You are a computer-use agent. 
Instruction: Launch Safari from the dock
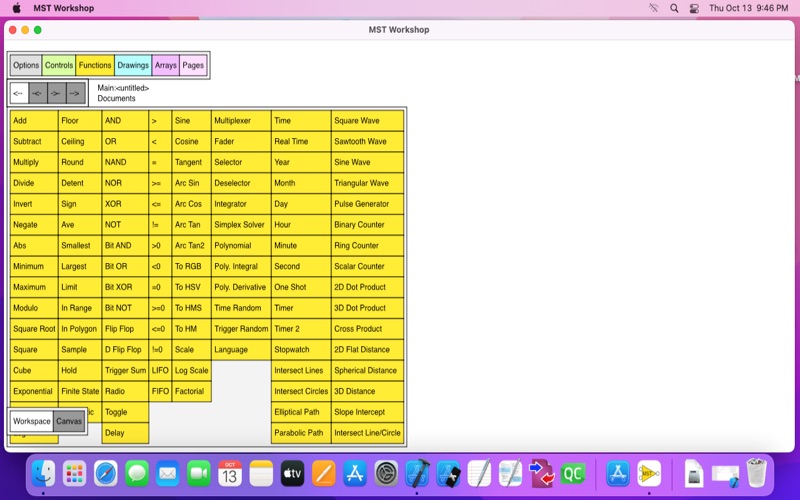pyautogui.click(x=105, y=472)
